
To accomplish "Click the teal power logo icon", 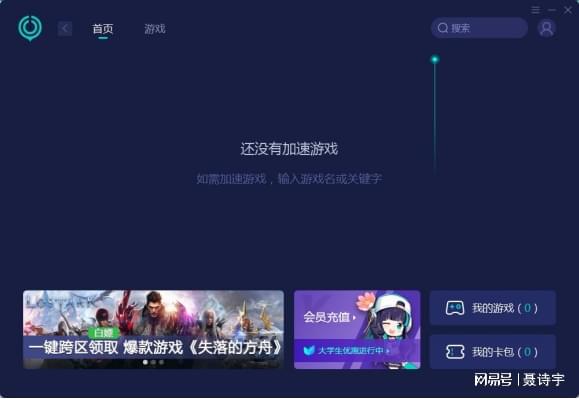I will (x=30, y=28).
